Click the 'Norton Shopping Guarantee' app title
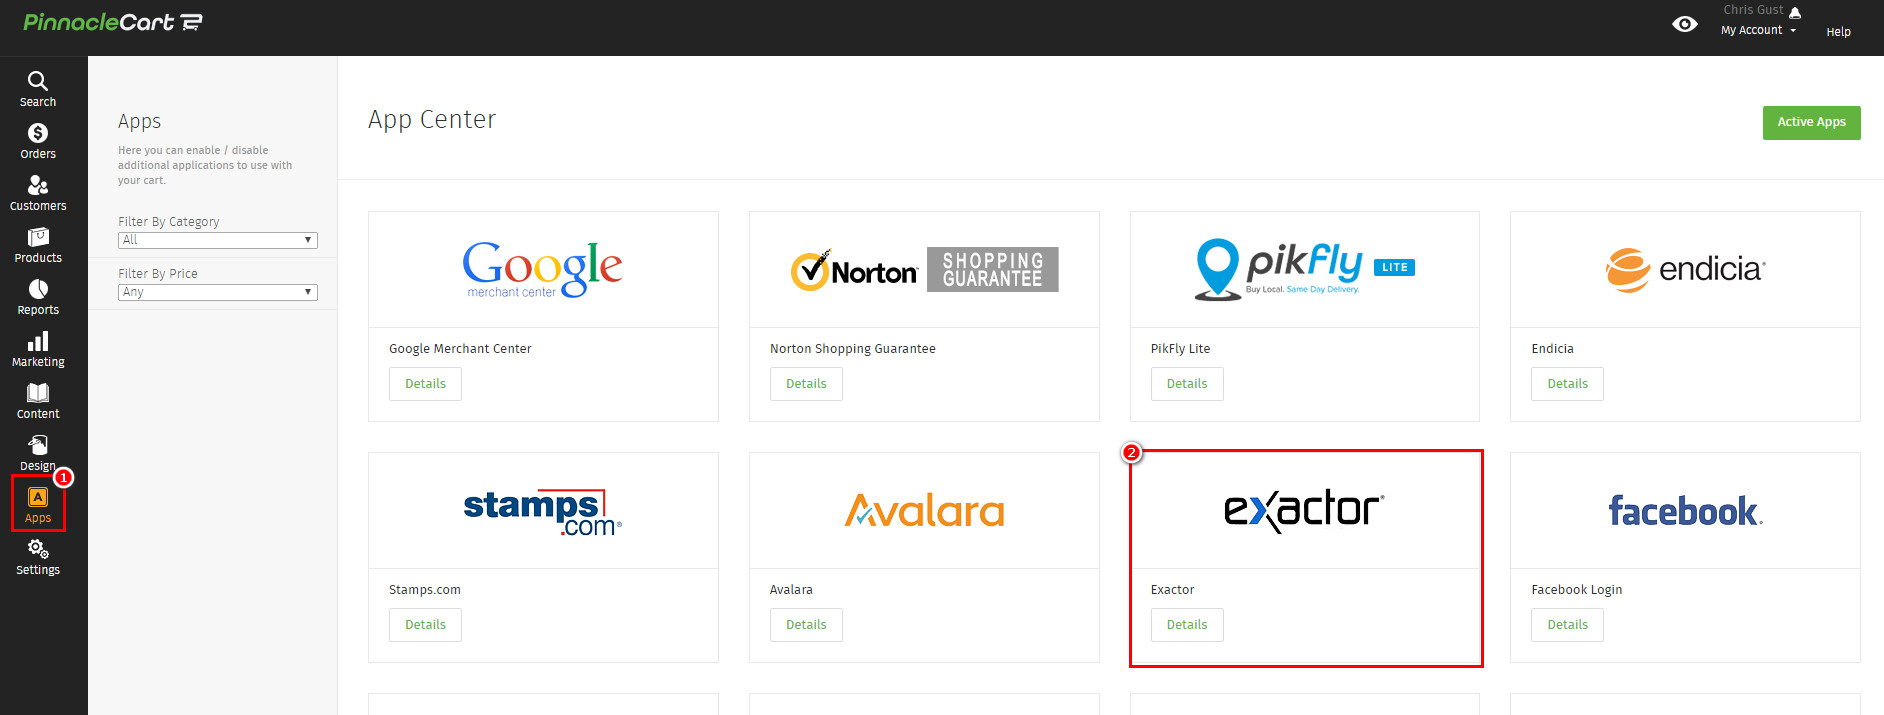The image size is (1884, 715). tap(853, 349)
